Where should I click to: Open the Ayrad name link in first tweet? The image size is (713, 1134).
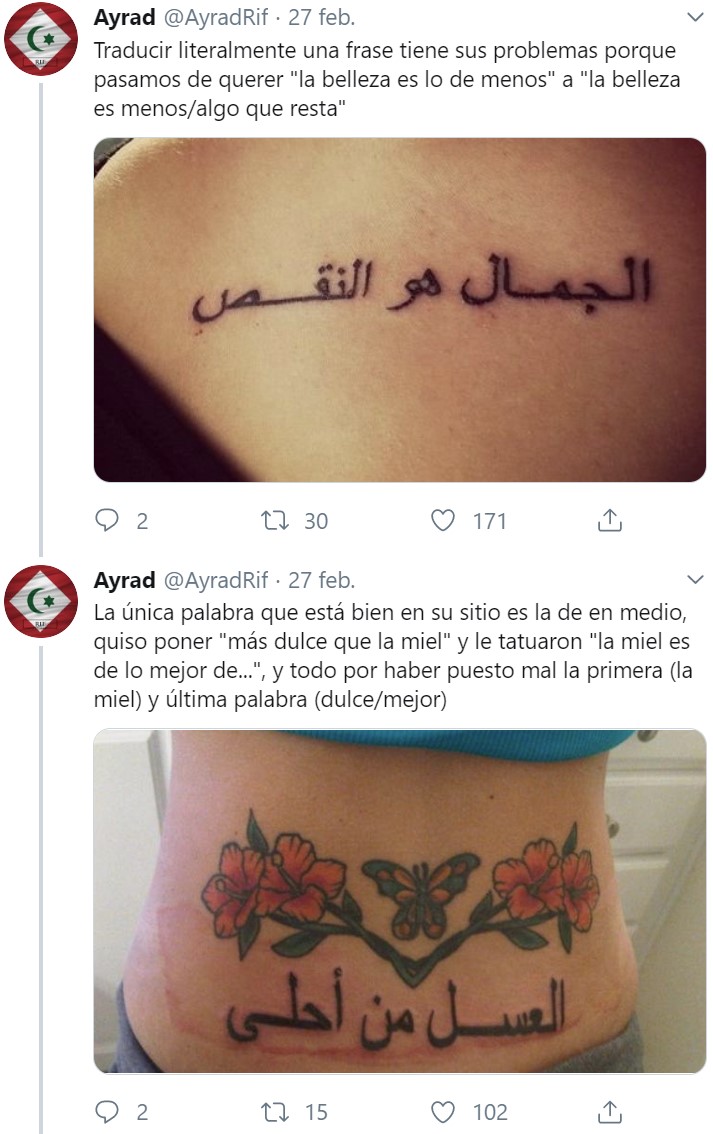pos(124,17)
